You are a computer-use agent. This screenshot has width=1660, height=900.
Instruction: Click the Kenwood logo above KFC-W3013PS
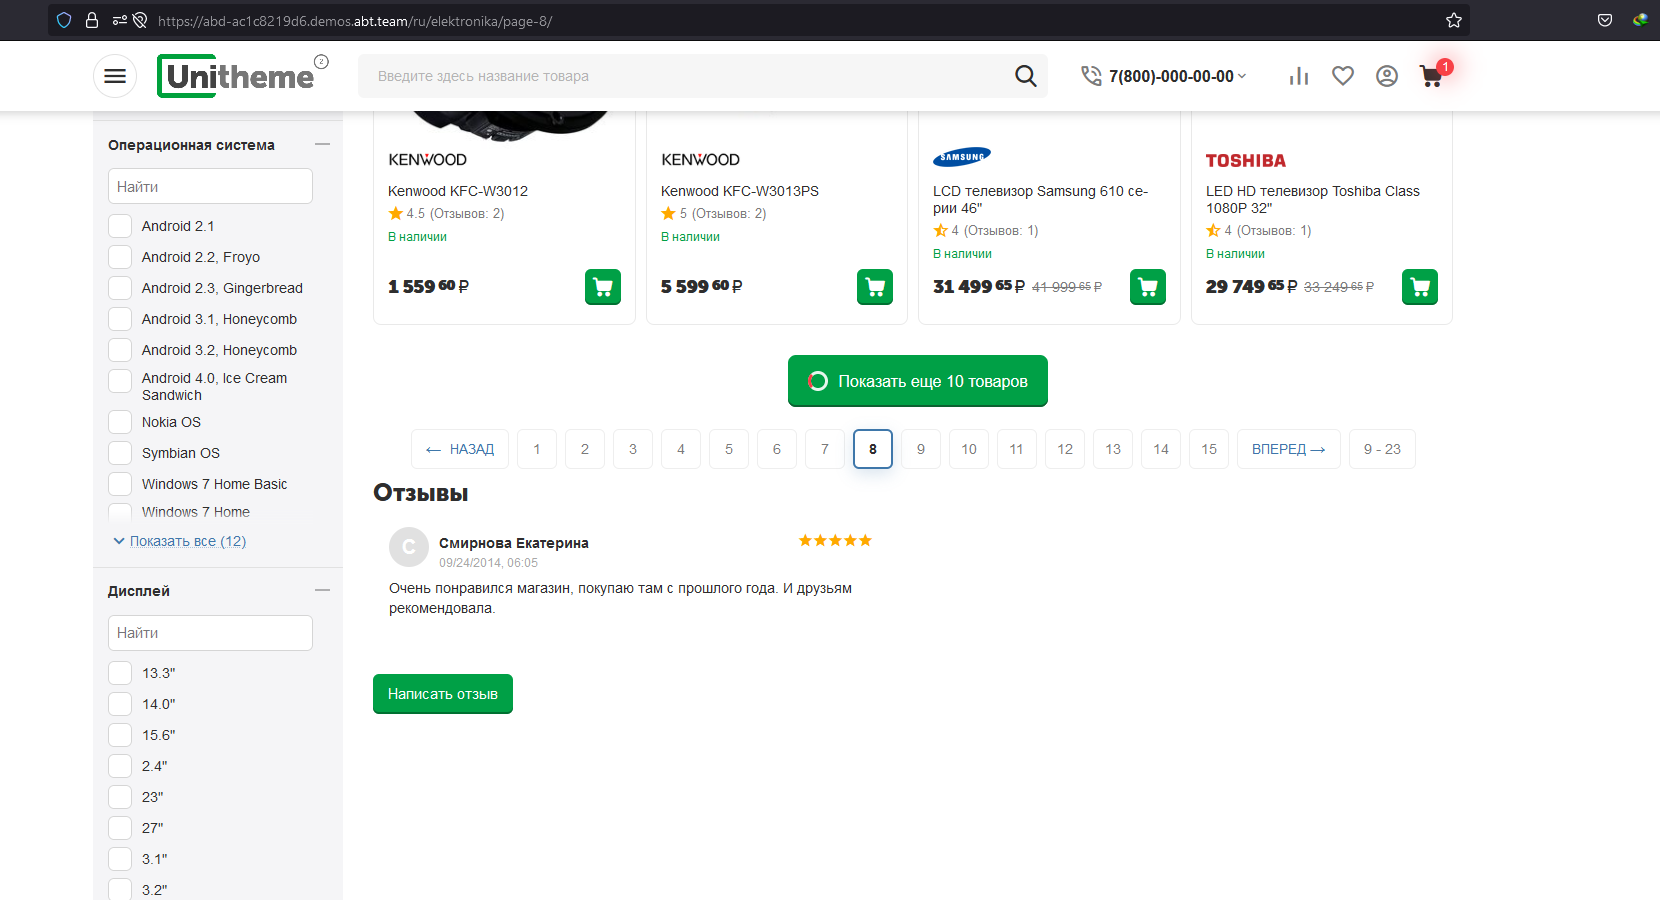[x=700, y=160]
